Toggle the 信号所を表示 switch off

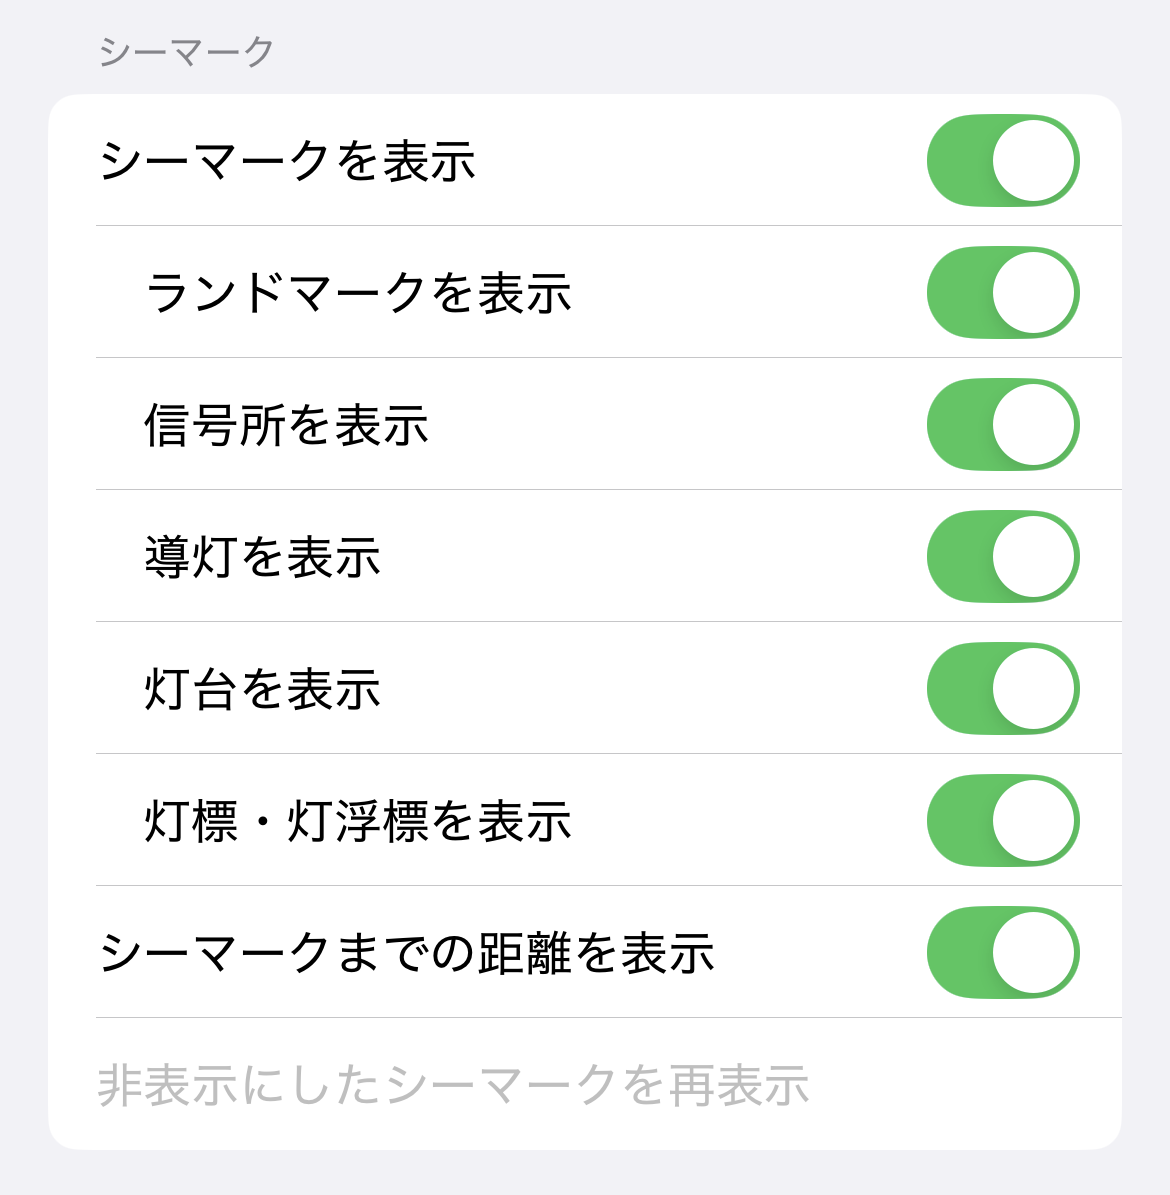click(x=1002, y=425)
